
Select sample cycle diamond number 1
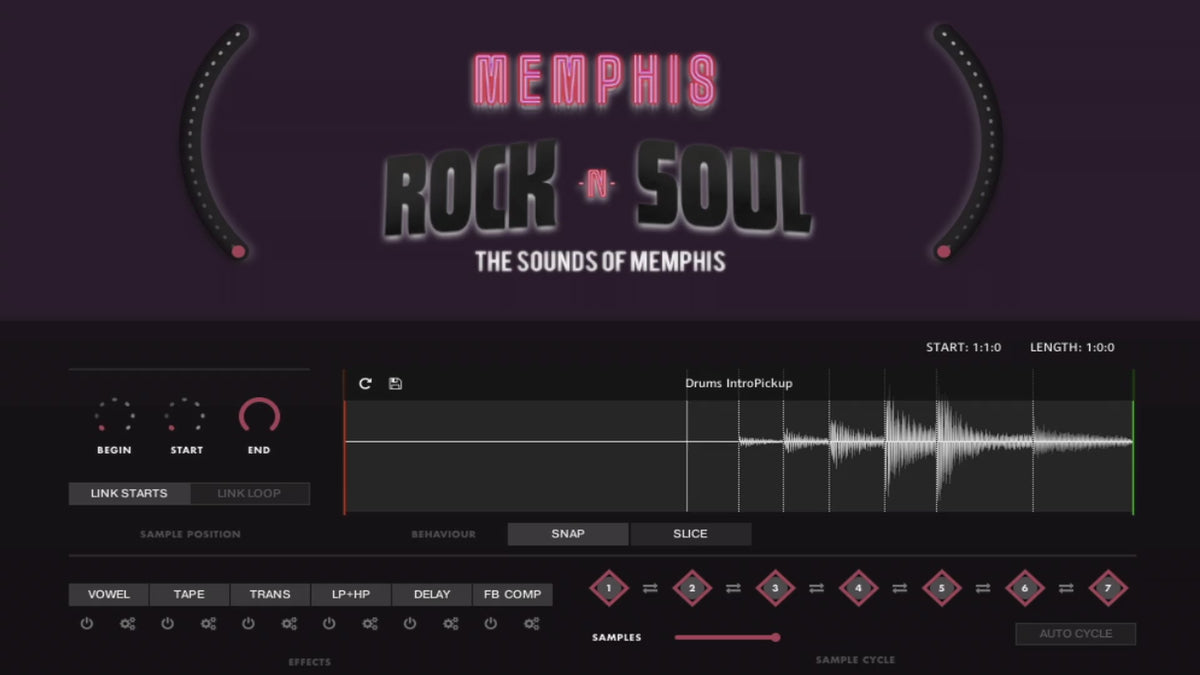(x=608, y=589)
